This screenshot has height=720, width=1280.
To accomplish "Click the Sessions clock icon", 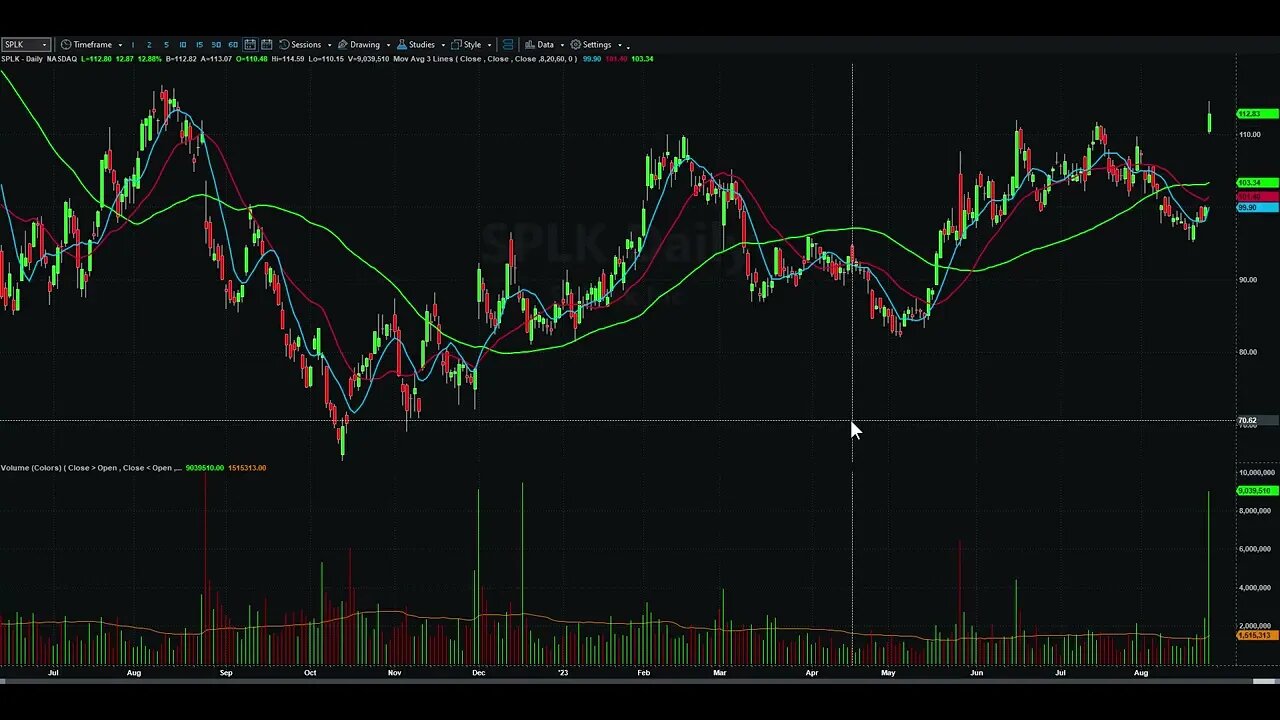I will (284, 45).
